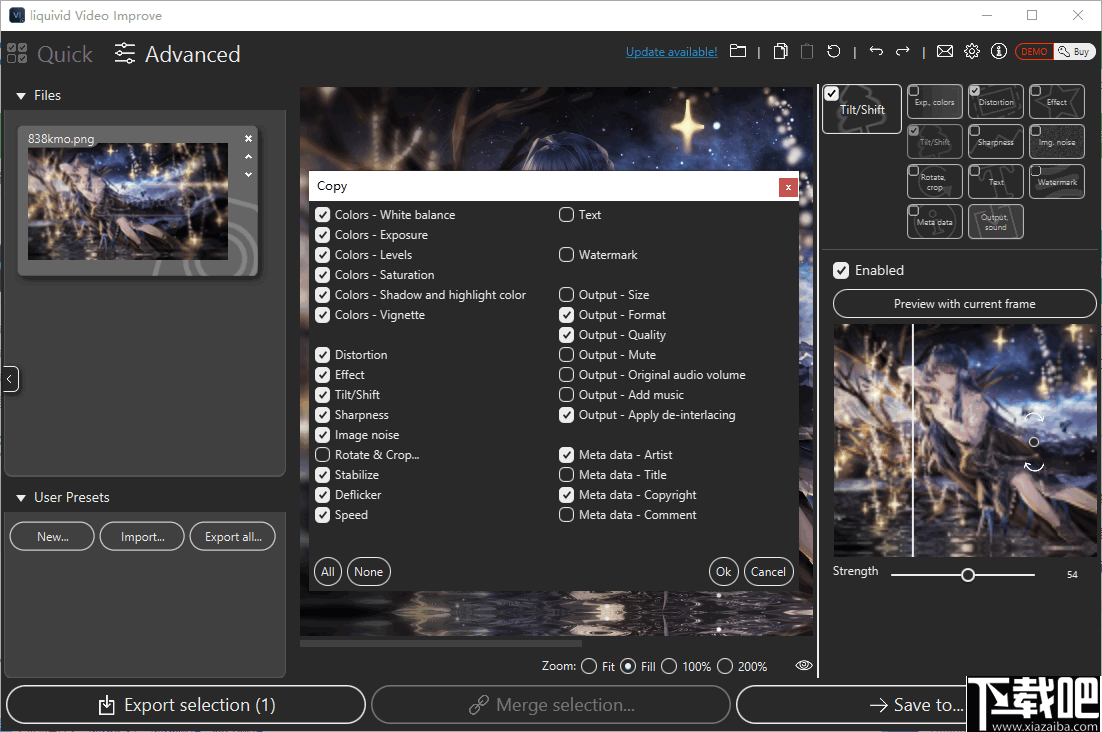Open the Watermark tool panel
Image resolution: width=1102 pixels, height=732 pixels.
tap(1056, 181)
